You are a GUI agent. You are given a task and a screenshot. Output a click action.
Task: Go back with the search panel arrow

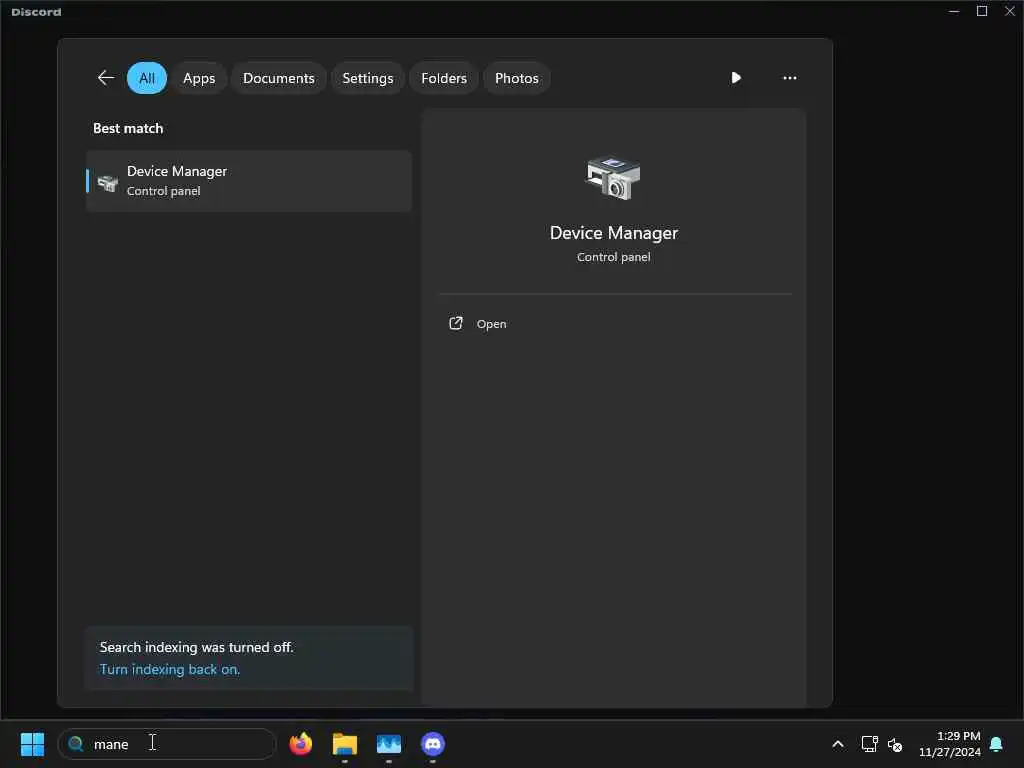coord(106,78)
